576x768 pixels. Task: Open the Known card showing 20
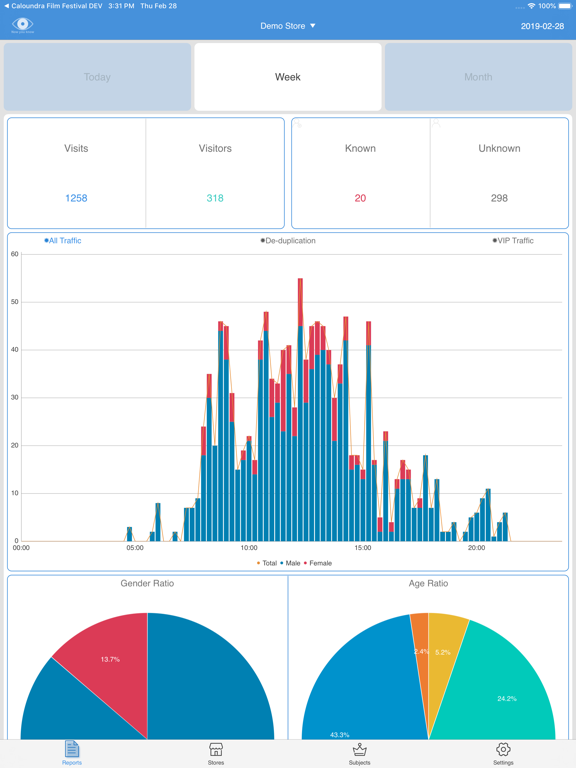(360, 173)
